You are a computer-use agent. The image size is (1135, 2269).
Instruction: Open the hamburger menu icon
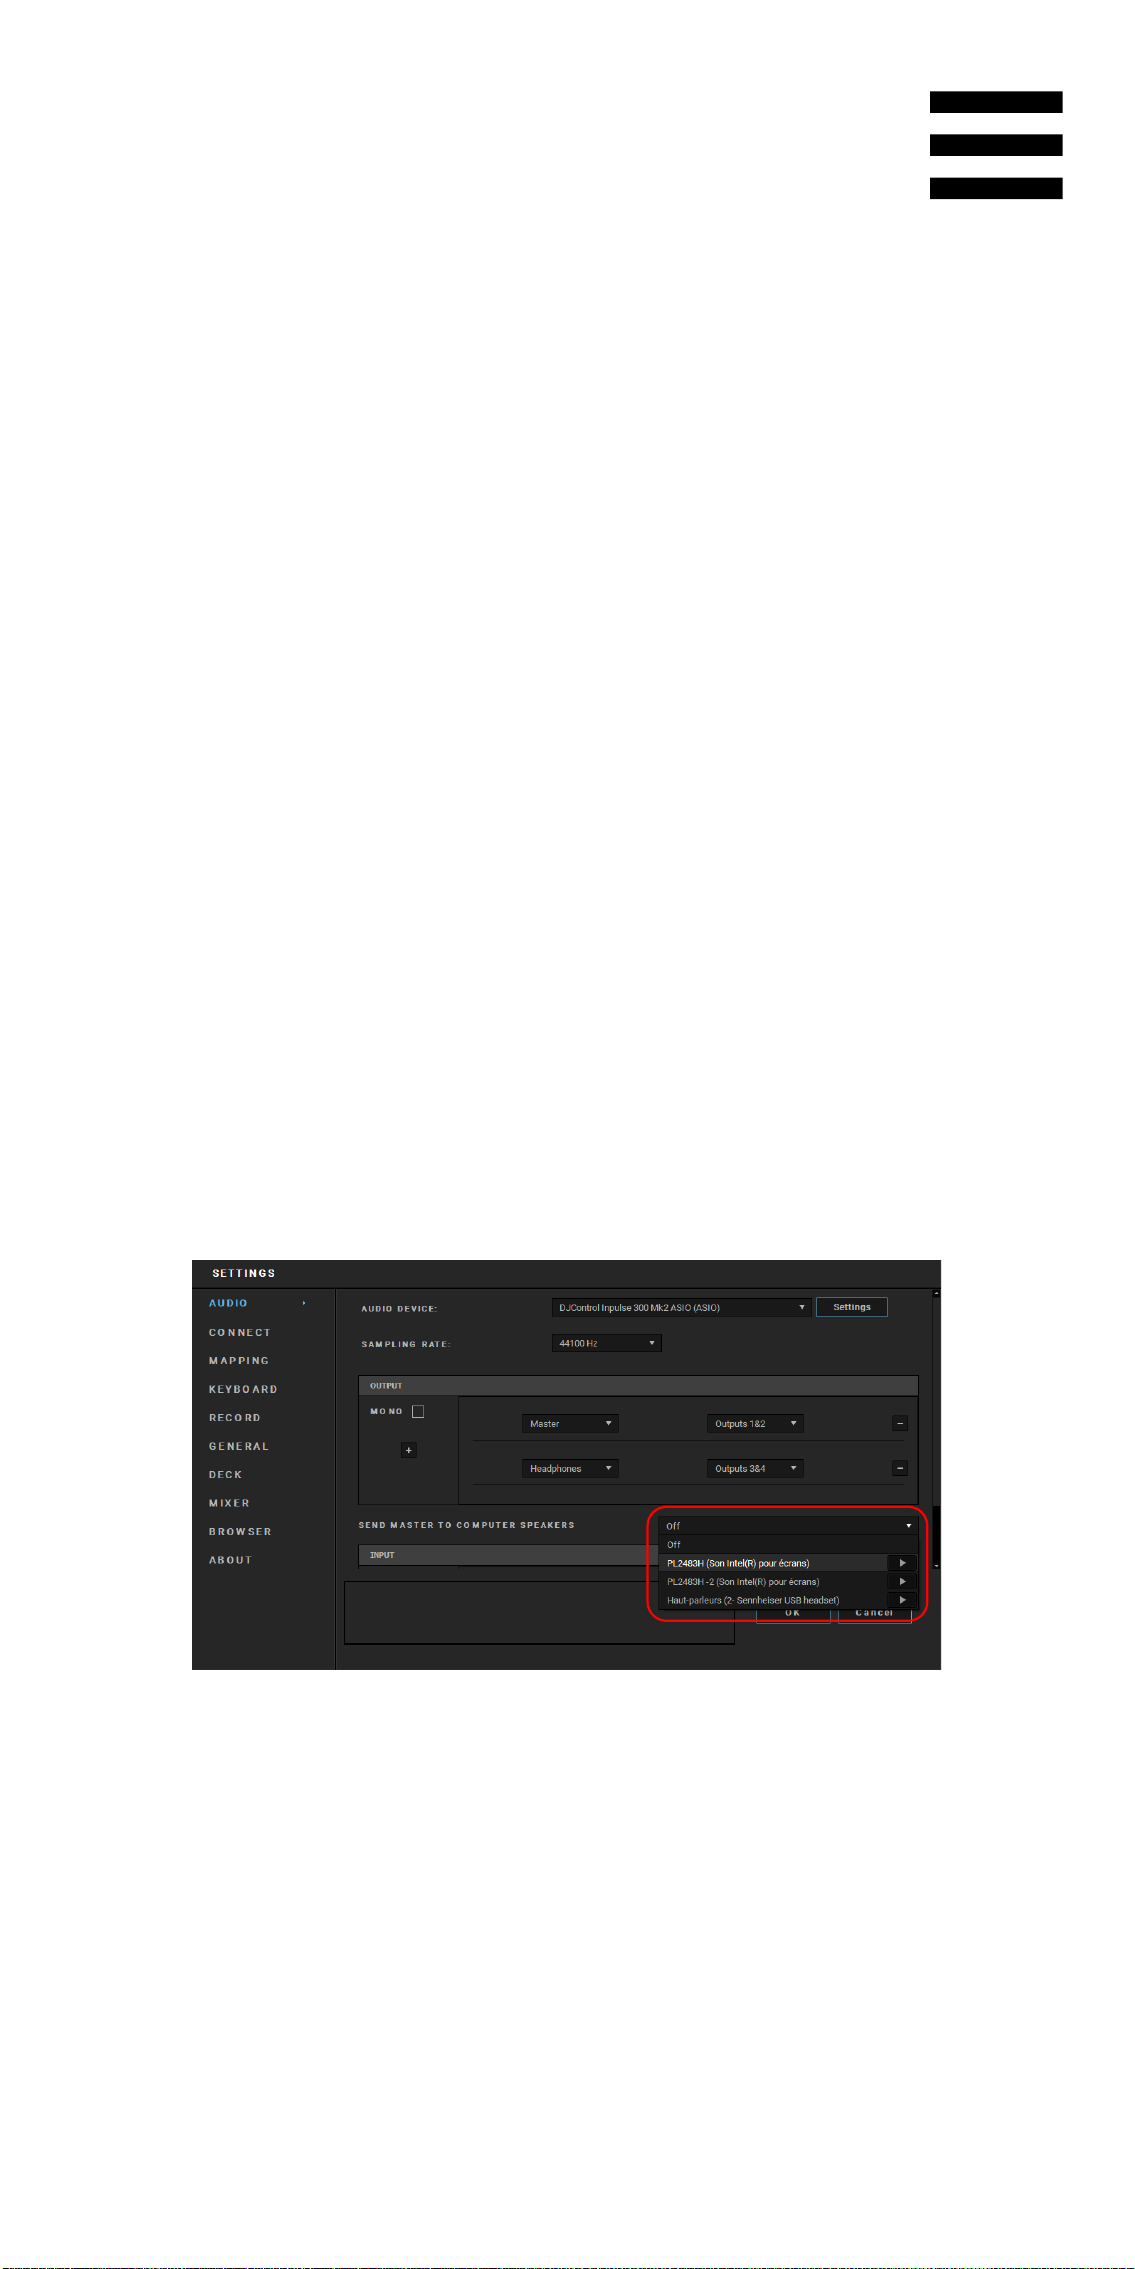click(x=995, y=145)
